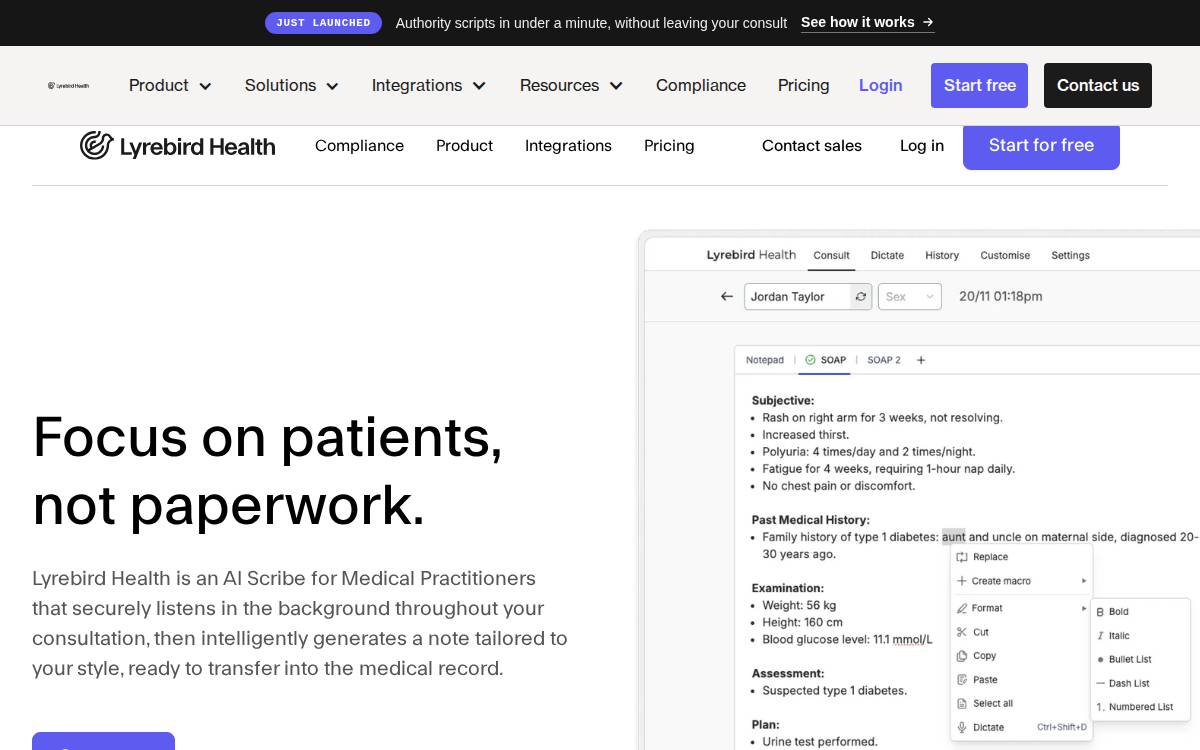Select the SOAP 2 tab
The width and height of the screenshot is (1200, 750).
pyautogui.click(x=884, y=360)
